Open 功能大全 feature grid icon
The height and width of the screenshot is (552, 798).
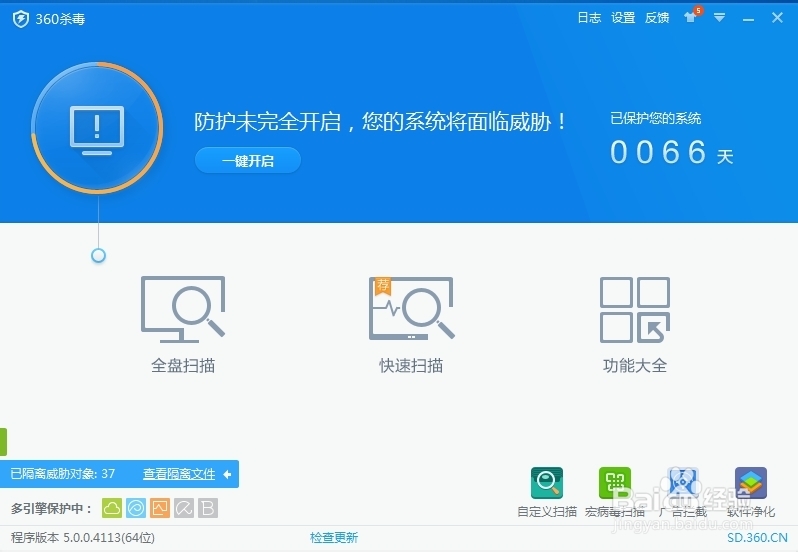pyautogui.click(x=635, y=309)
